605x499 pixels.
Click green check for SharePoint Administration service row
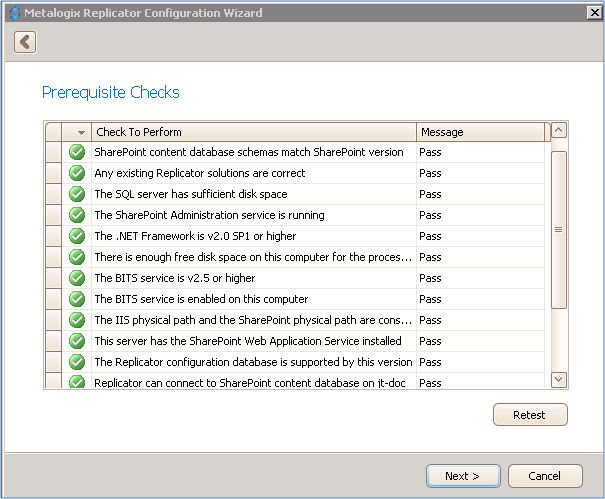[77, 215]
